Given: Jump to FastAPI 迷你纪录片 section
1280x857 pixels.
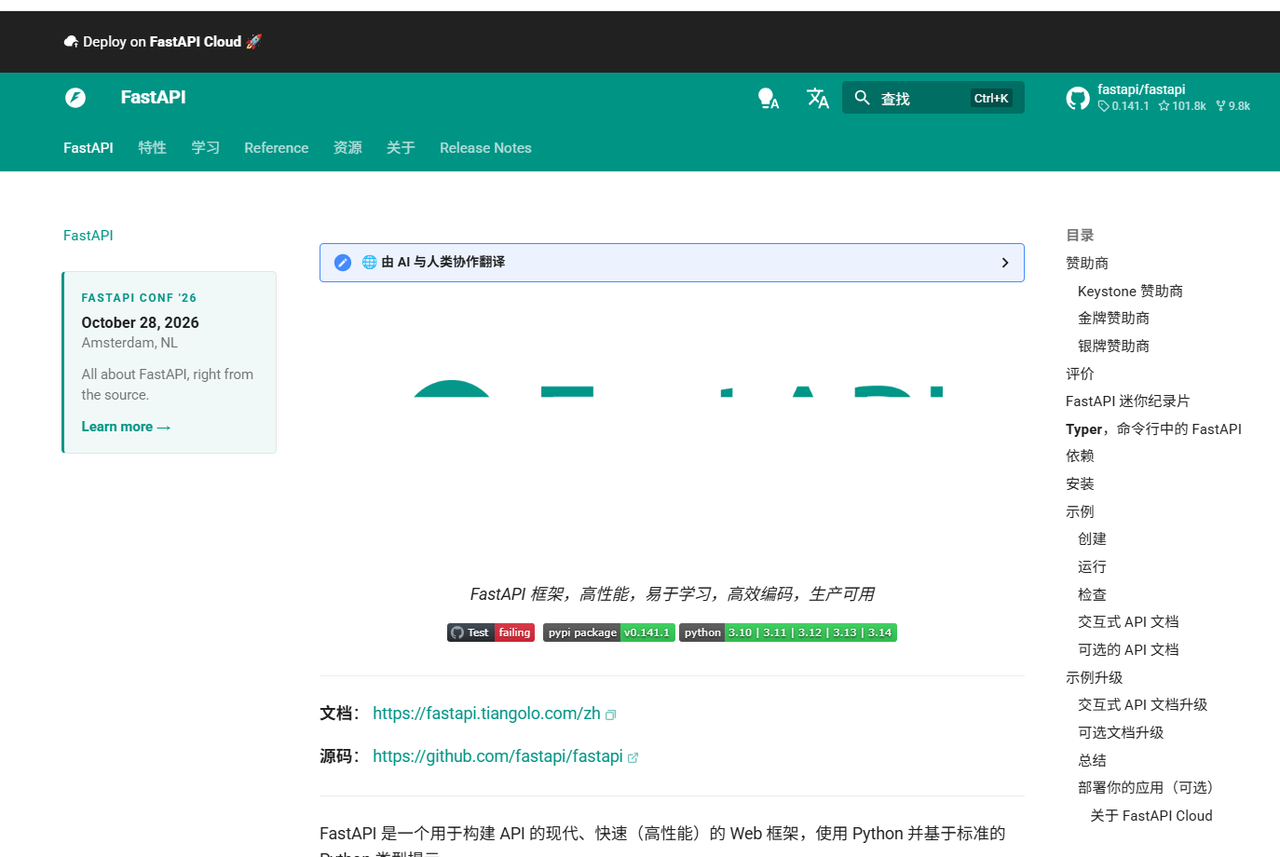Looking at the screenshot, I should tap(1128, 401).
